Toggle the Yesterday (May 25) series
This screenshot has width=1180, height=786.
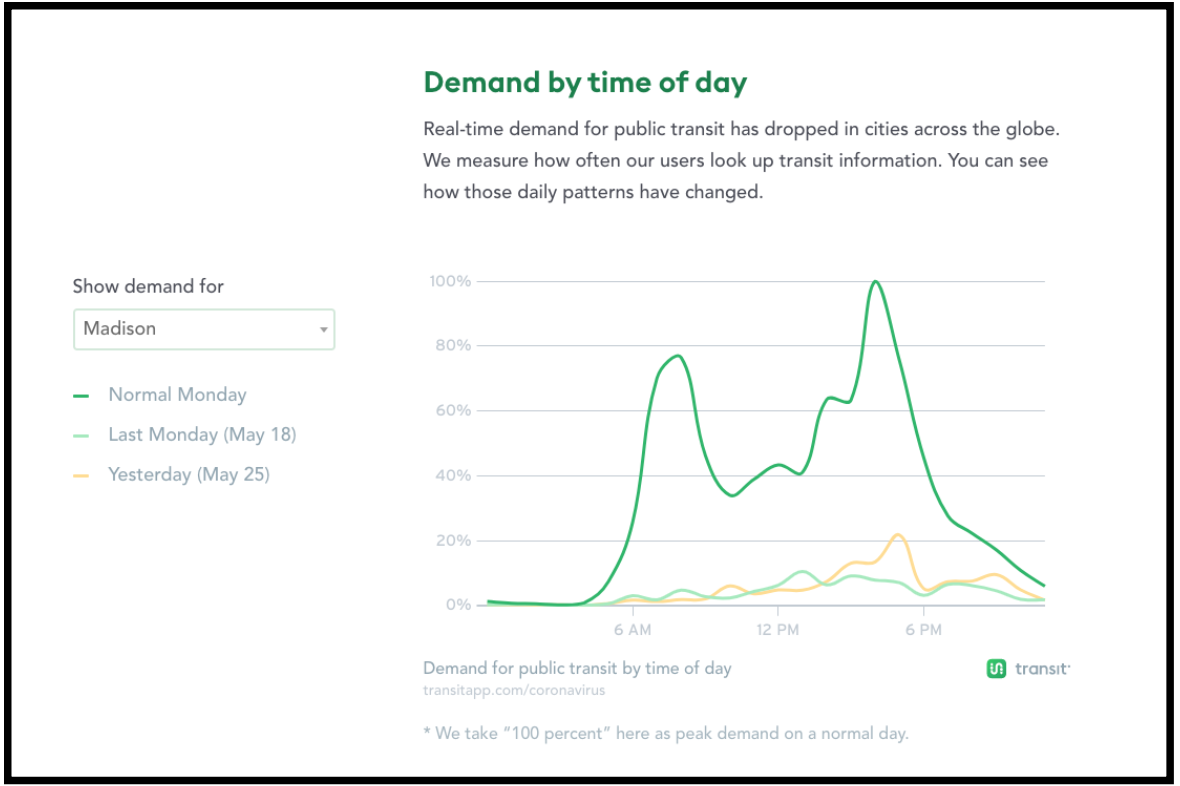[189, 475]
